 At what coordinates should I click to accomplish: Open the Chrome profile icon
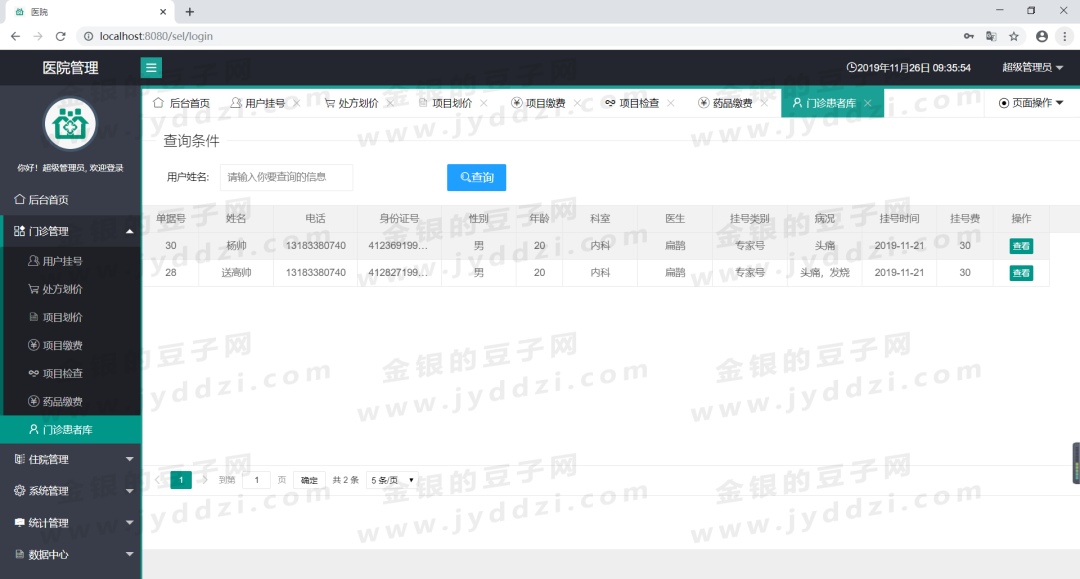(x=1042, y=36)
